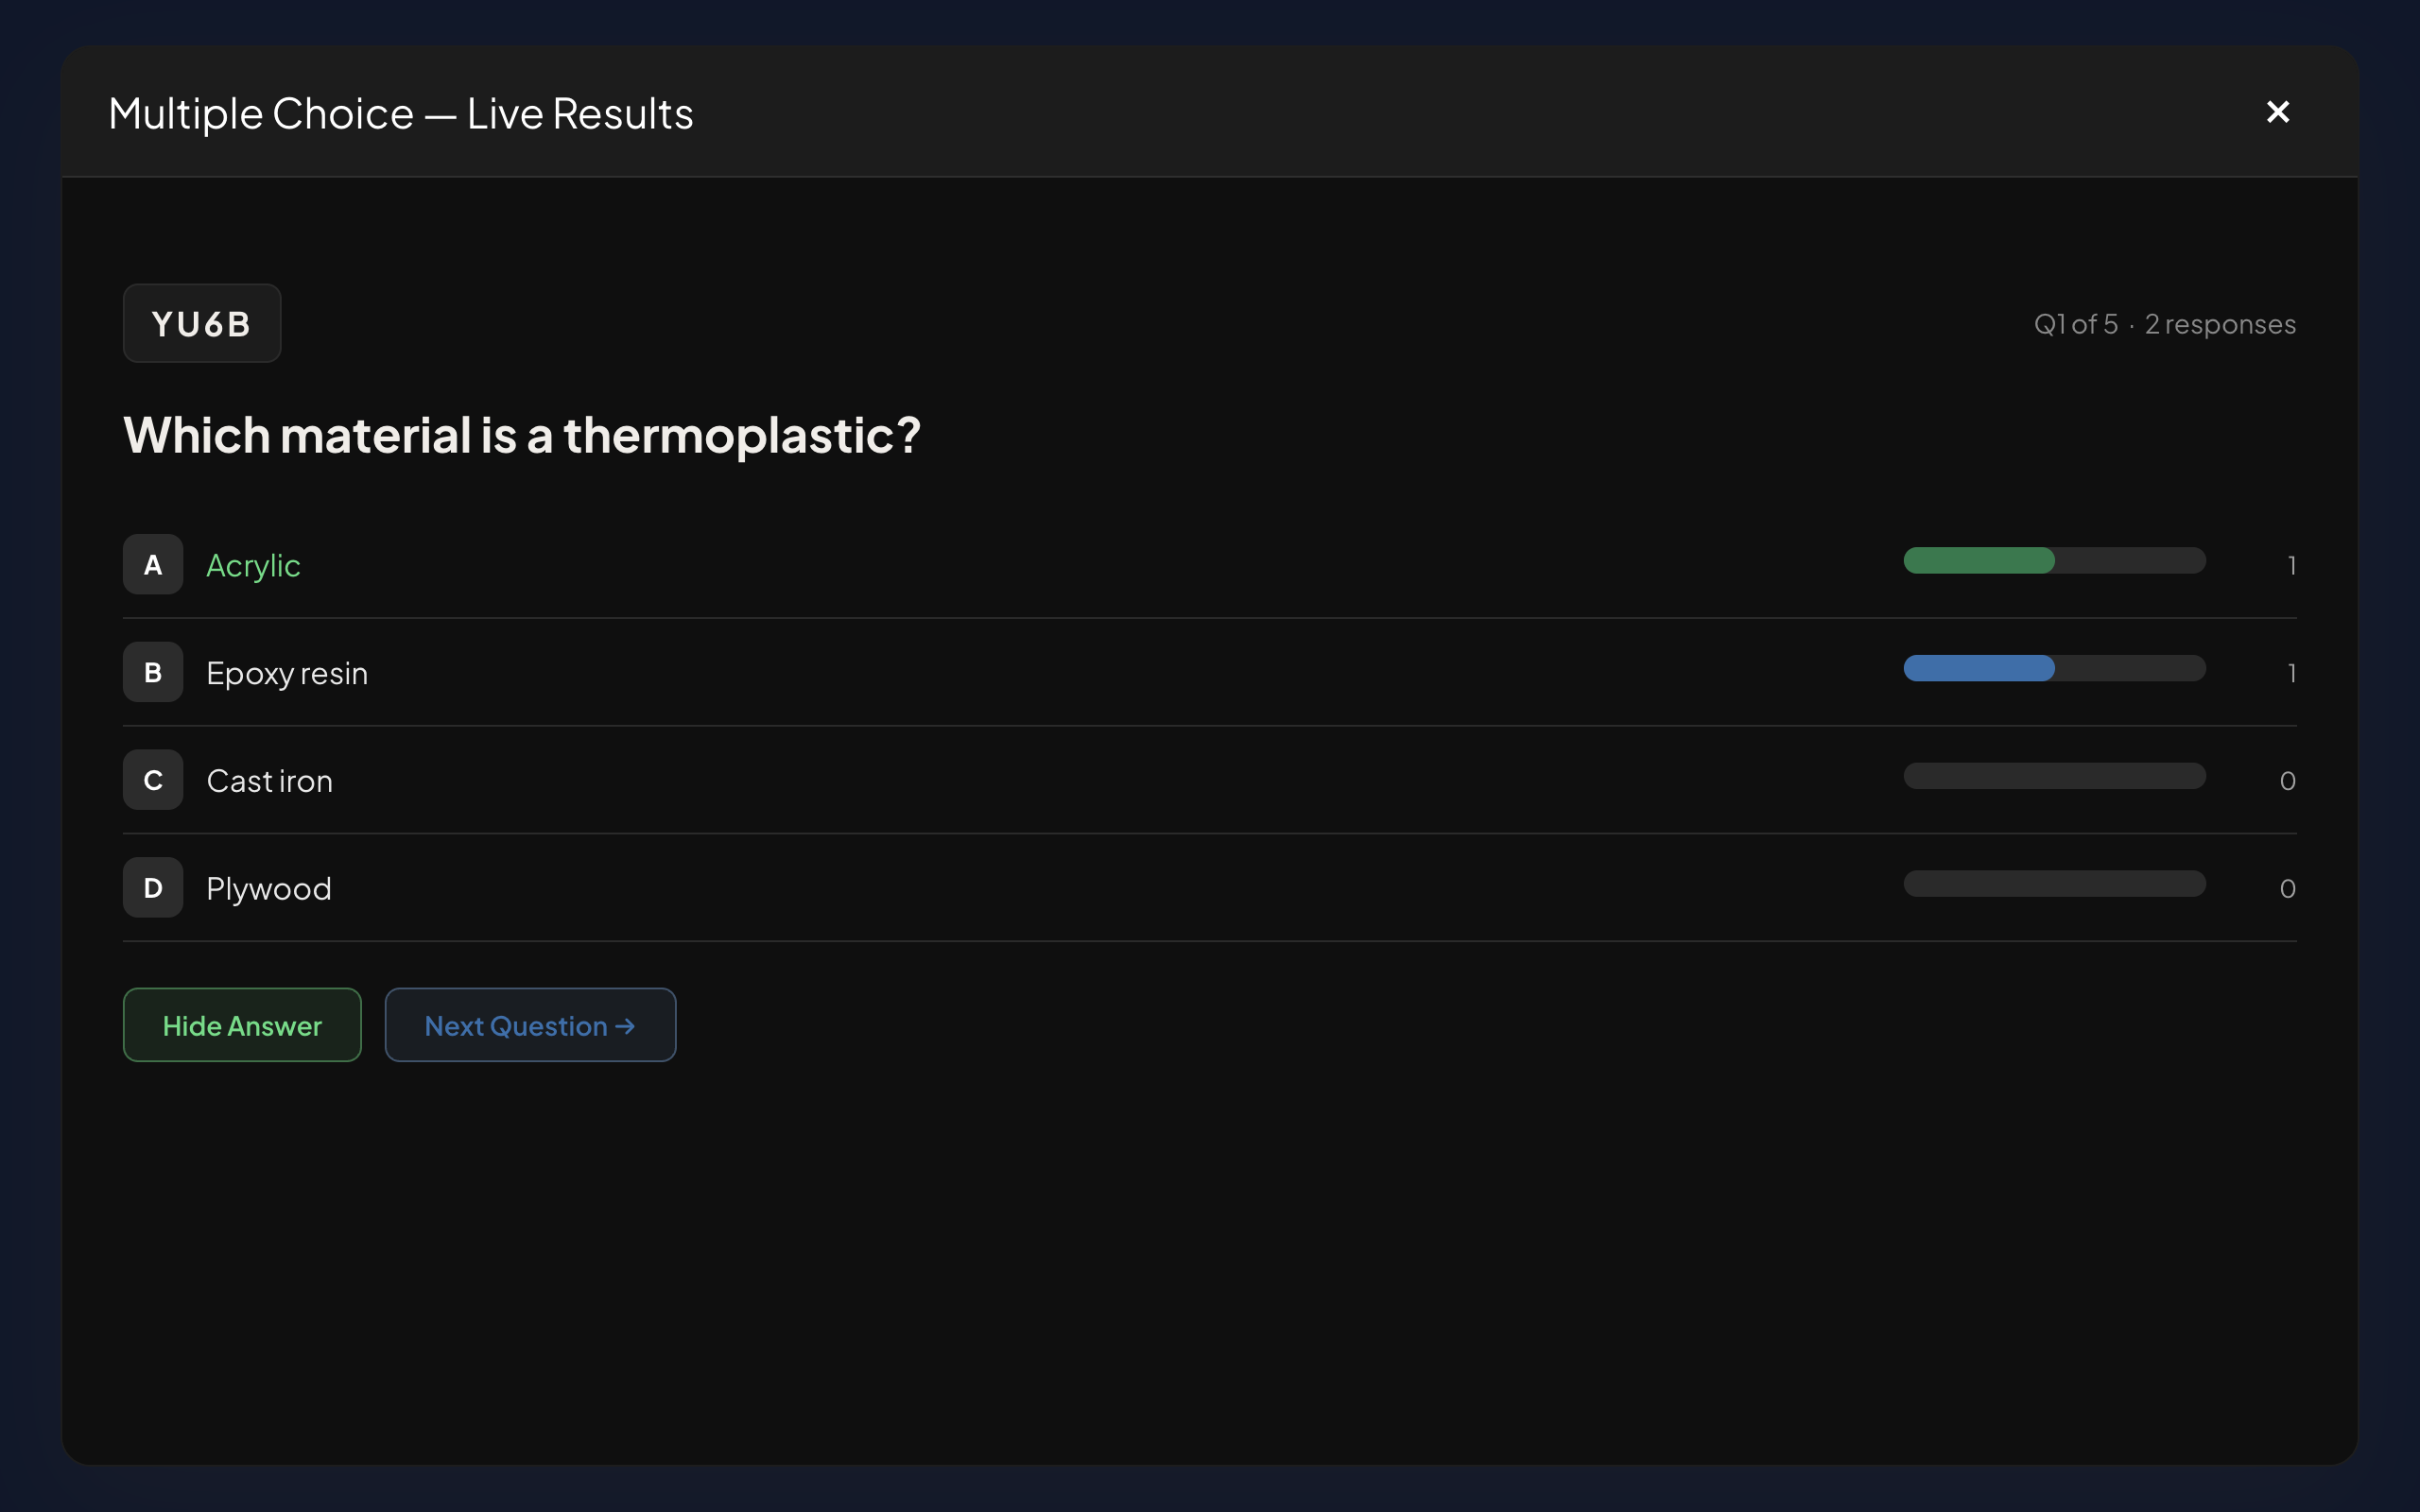Select the Plywood answer text
2420x1512 pixels.
(x=268, y=889)
